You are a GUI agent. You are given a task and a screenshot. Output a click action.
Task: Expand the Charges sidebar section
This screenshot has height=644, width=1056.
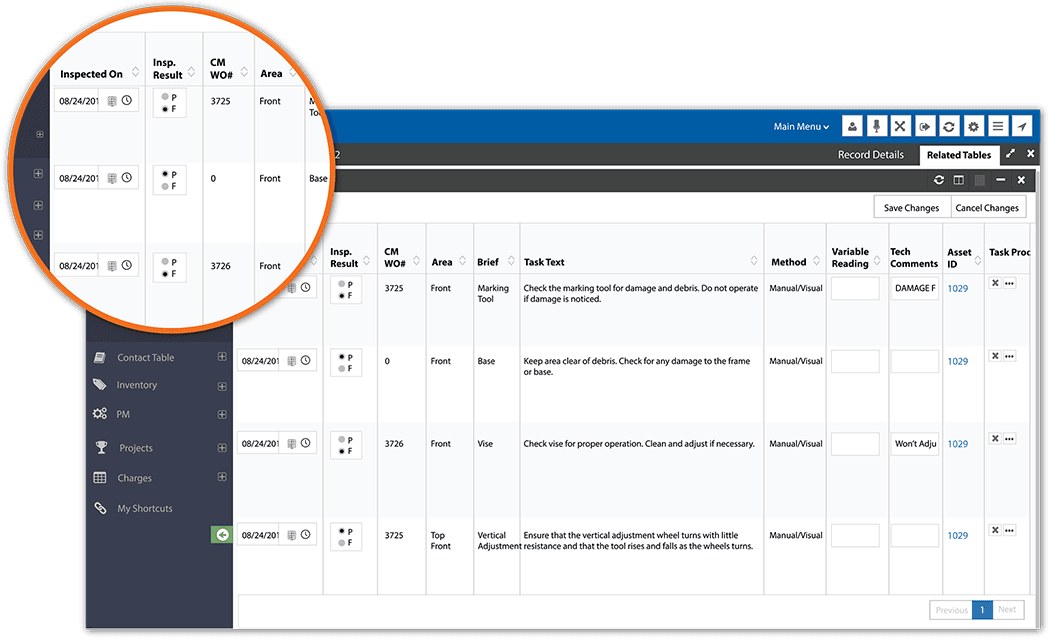point(222,477)
